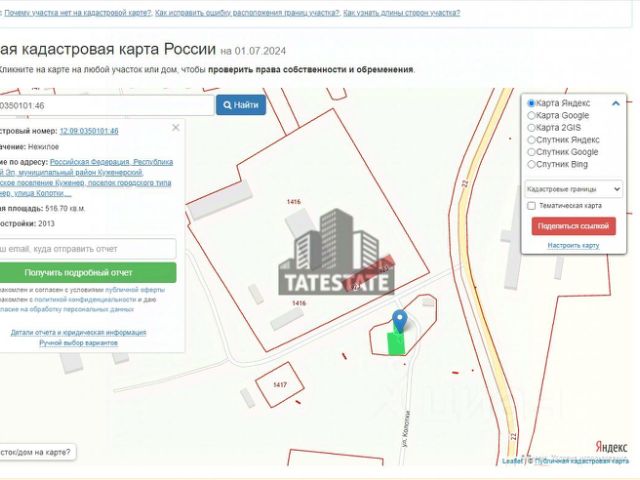
Task: Open the Кадастровые границы dropdown
Action: [573, 189]
